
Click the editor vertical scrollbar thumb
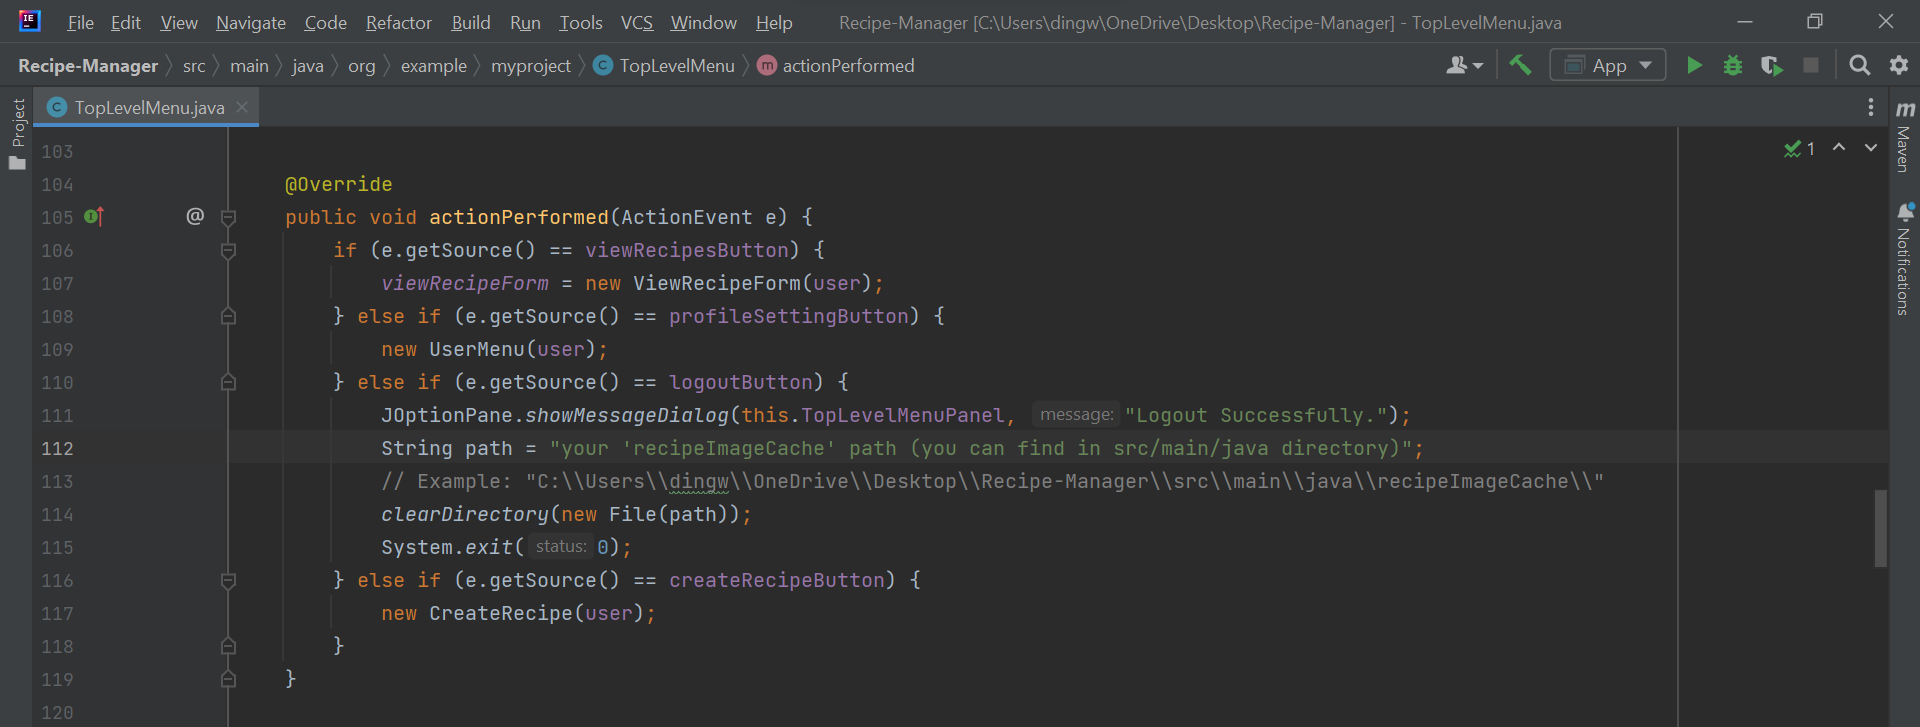coord(1880,528)
